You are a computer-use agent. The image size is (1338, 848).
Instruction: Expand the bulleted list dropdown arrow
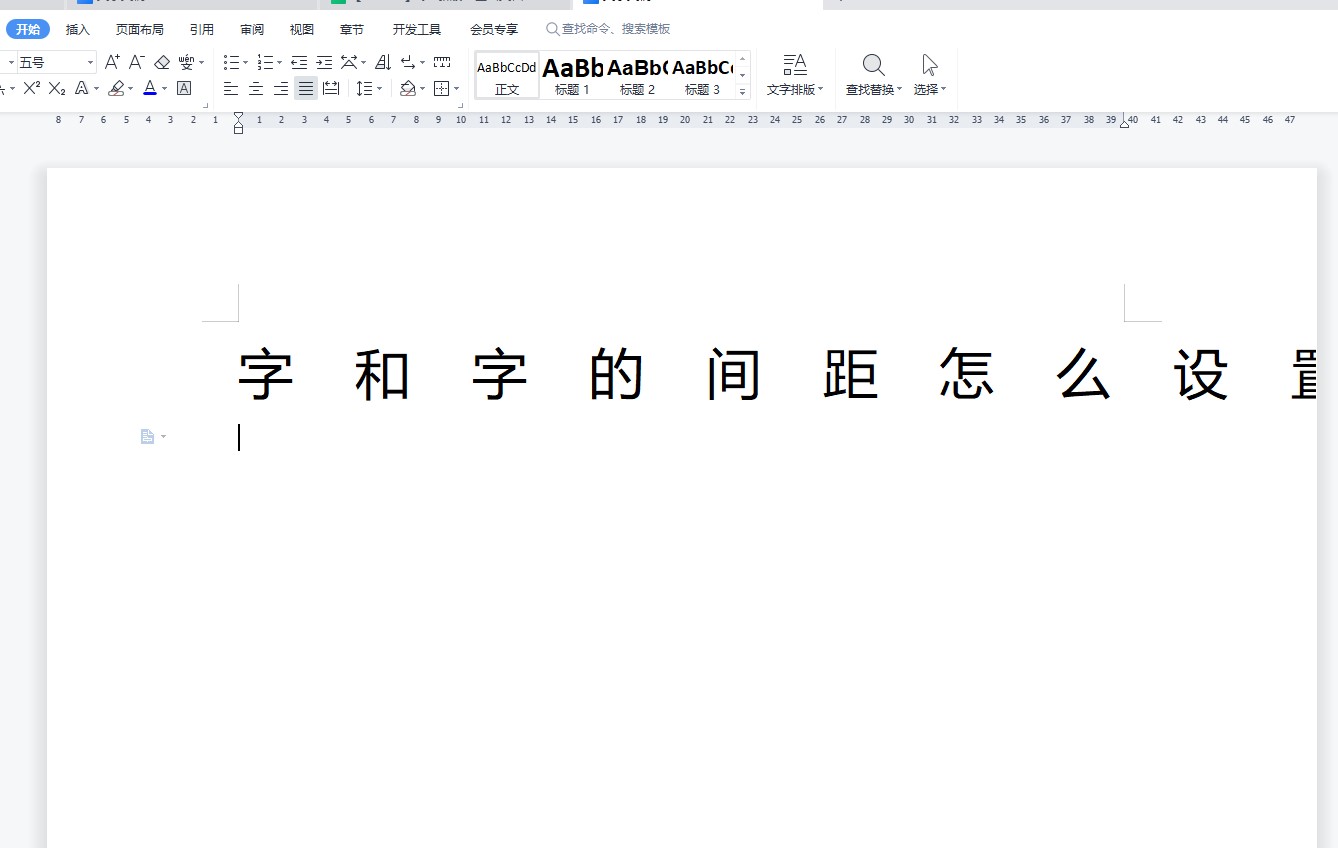(246, 62)
